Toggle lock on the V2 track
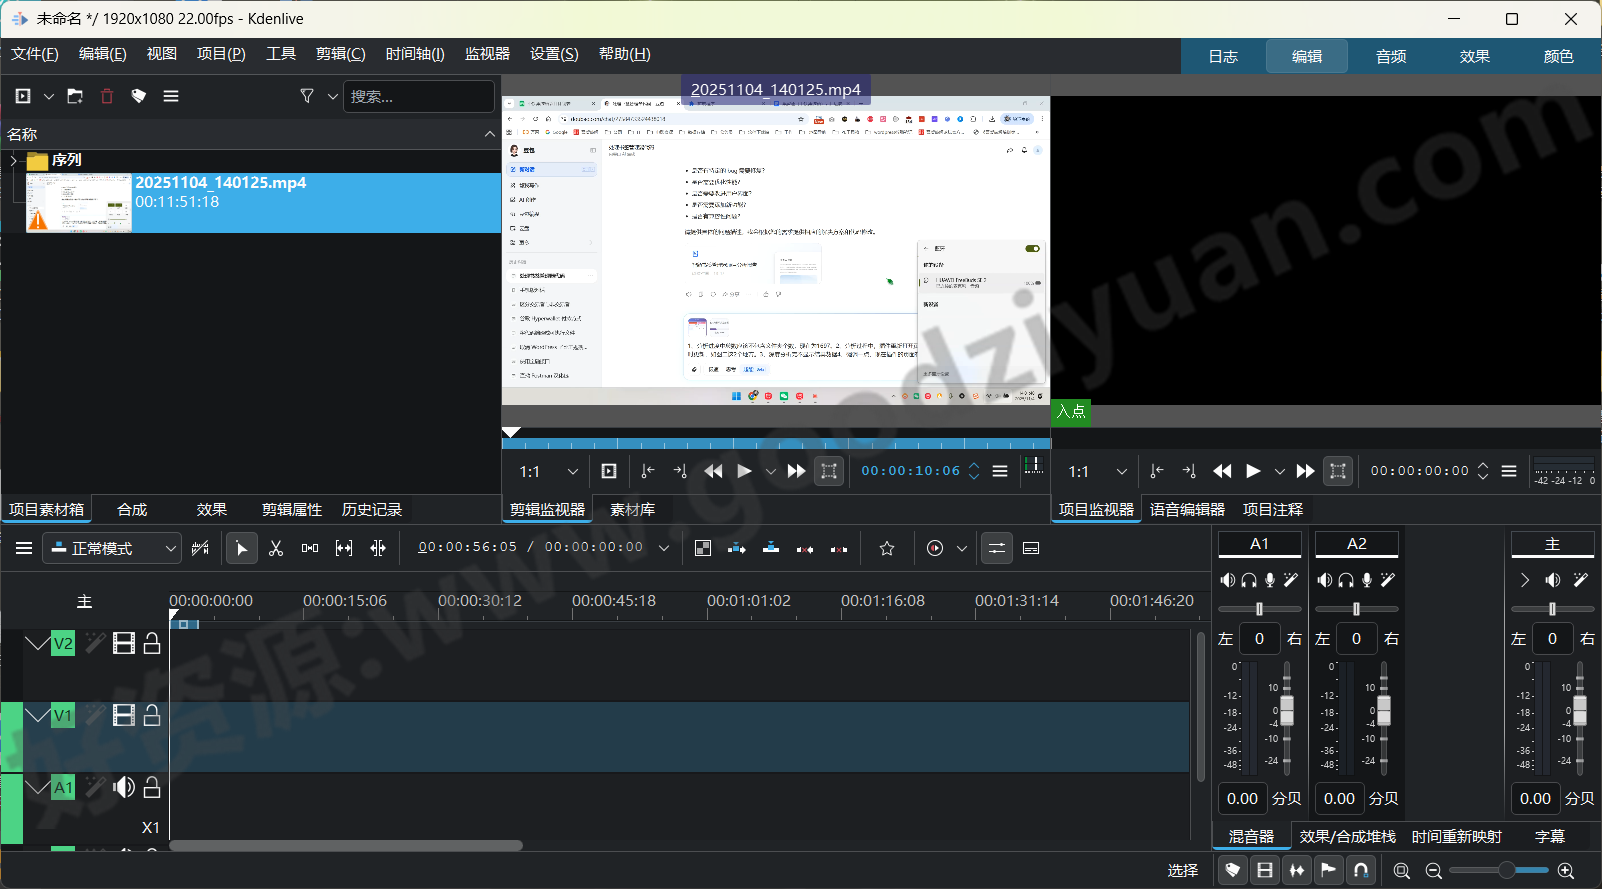The image size is (1602, 889). coord(152,643)
